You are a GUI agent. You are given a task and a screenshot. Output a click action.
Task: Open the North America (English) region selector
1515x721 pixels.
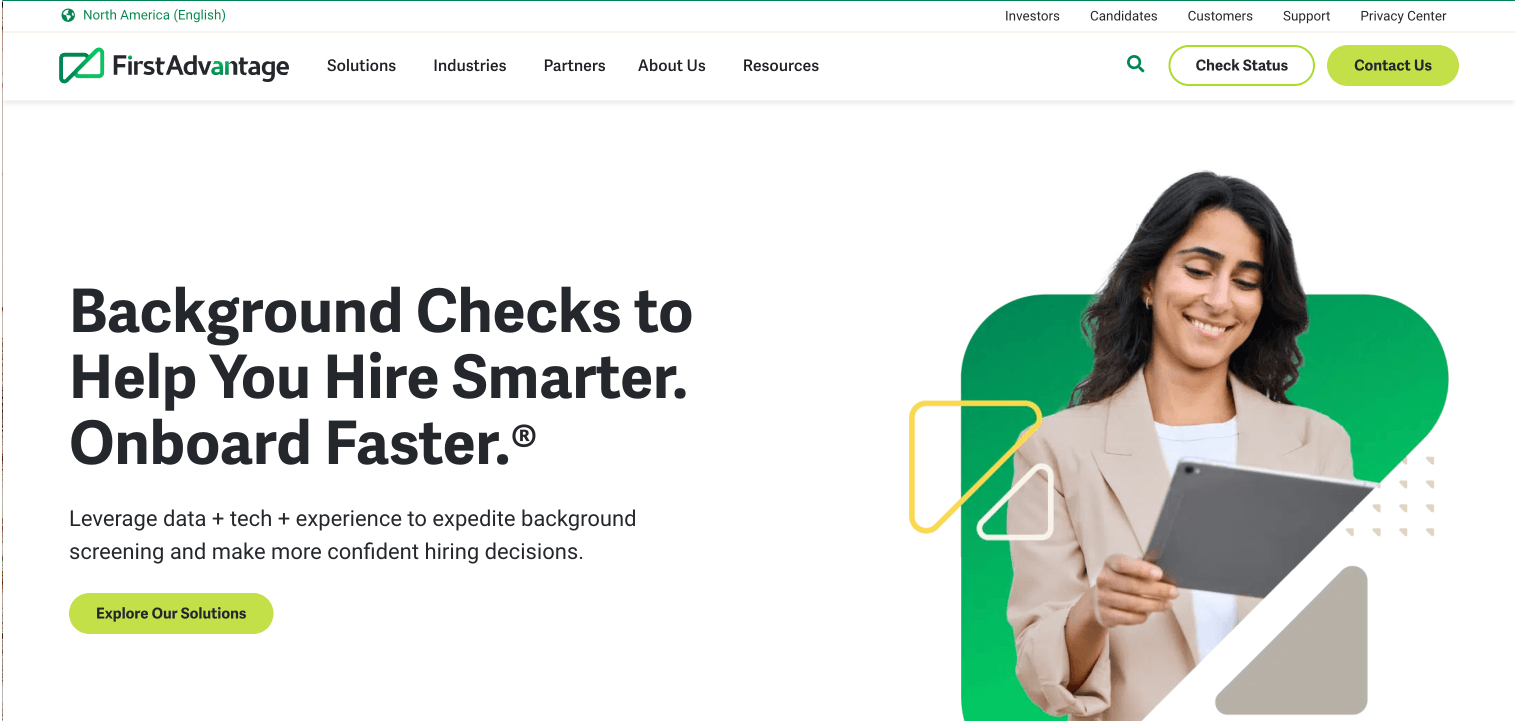[144, 15]
